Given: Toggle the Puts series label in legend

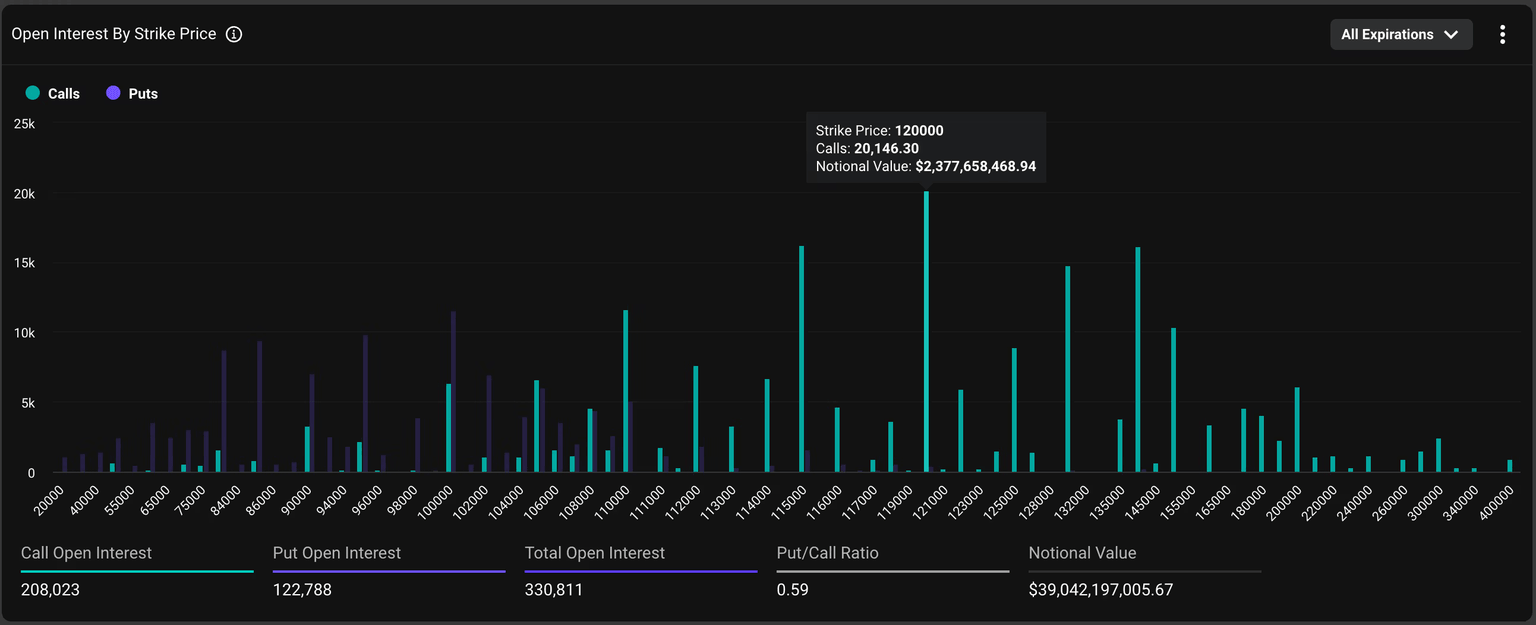Looking at the screenshot, I should pyautogui.click(x=143, y=94).
